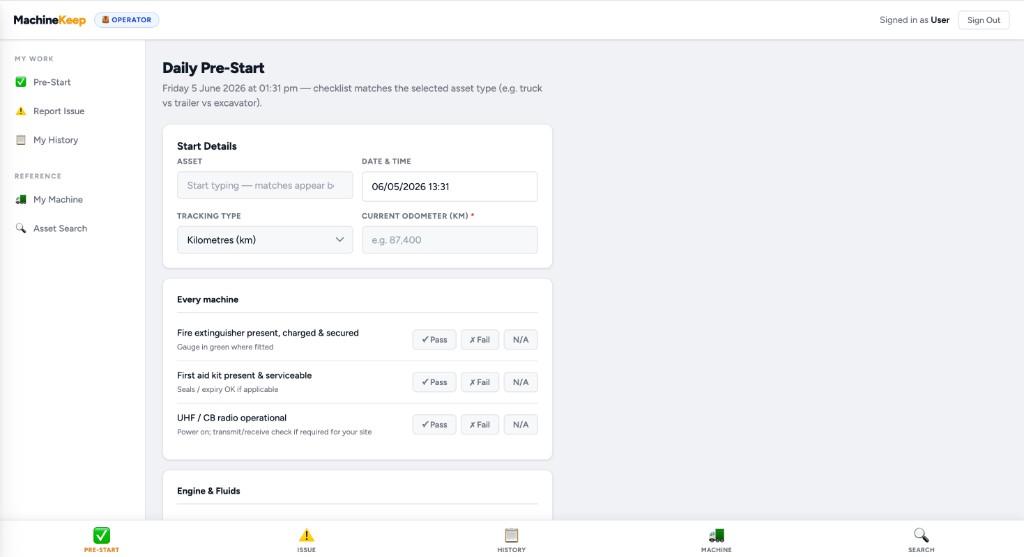The height and width of the screenshot is (557, 1024).
Task: Select the Machine truck icon in bottom bar
Action: [x=716, y=535]
